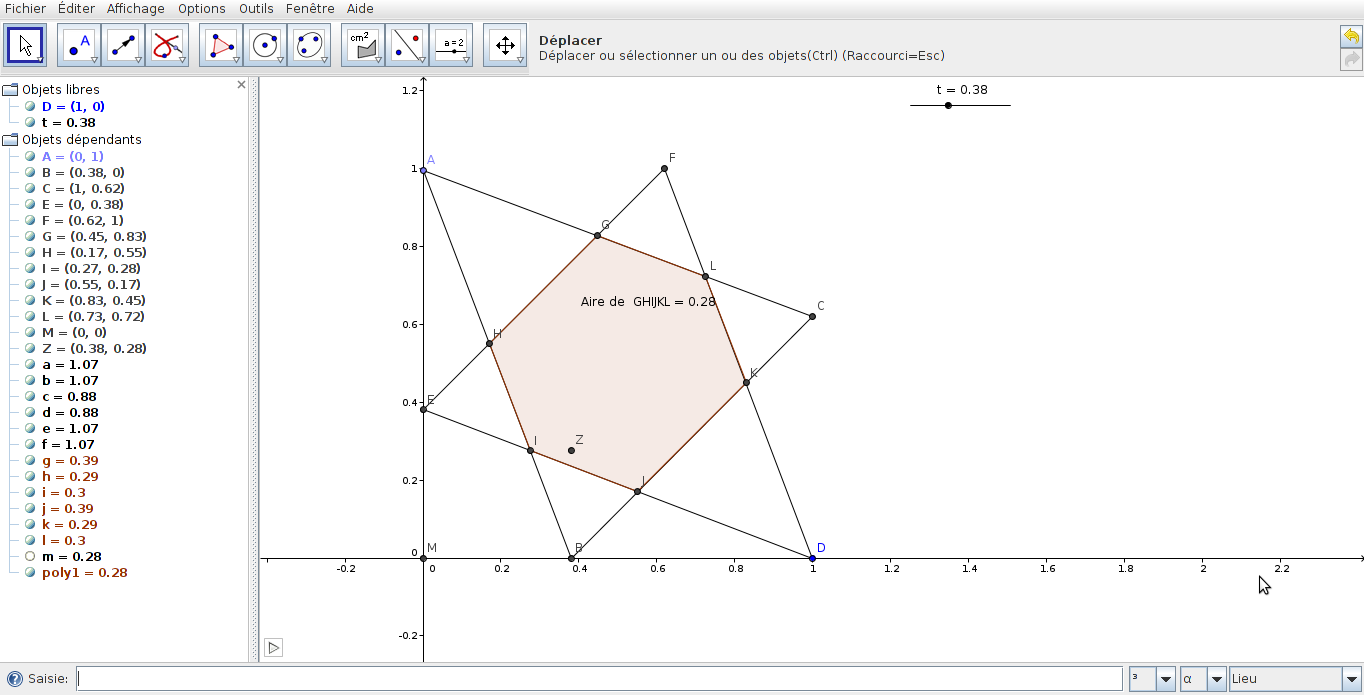Screen dimensions: 1364x695
Task: Click the t = 0.38 slider handle
Action: pos(948,105)
